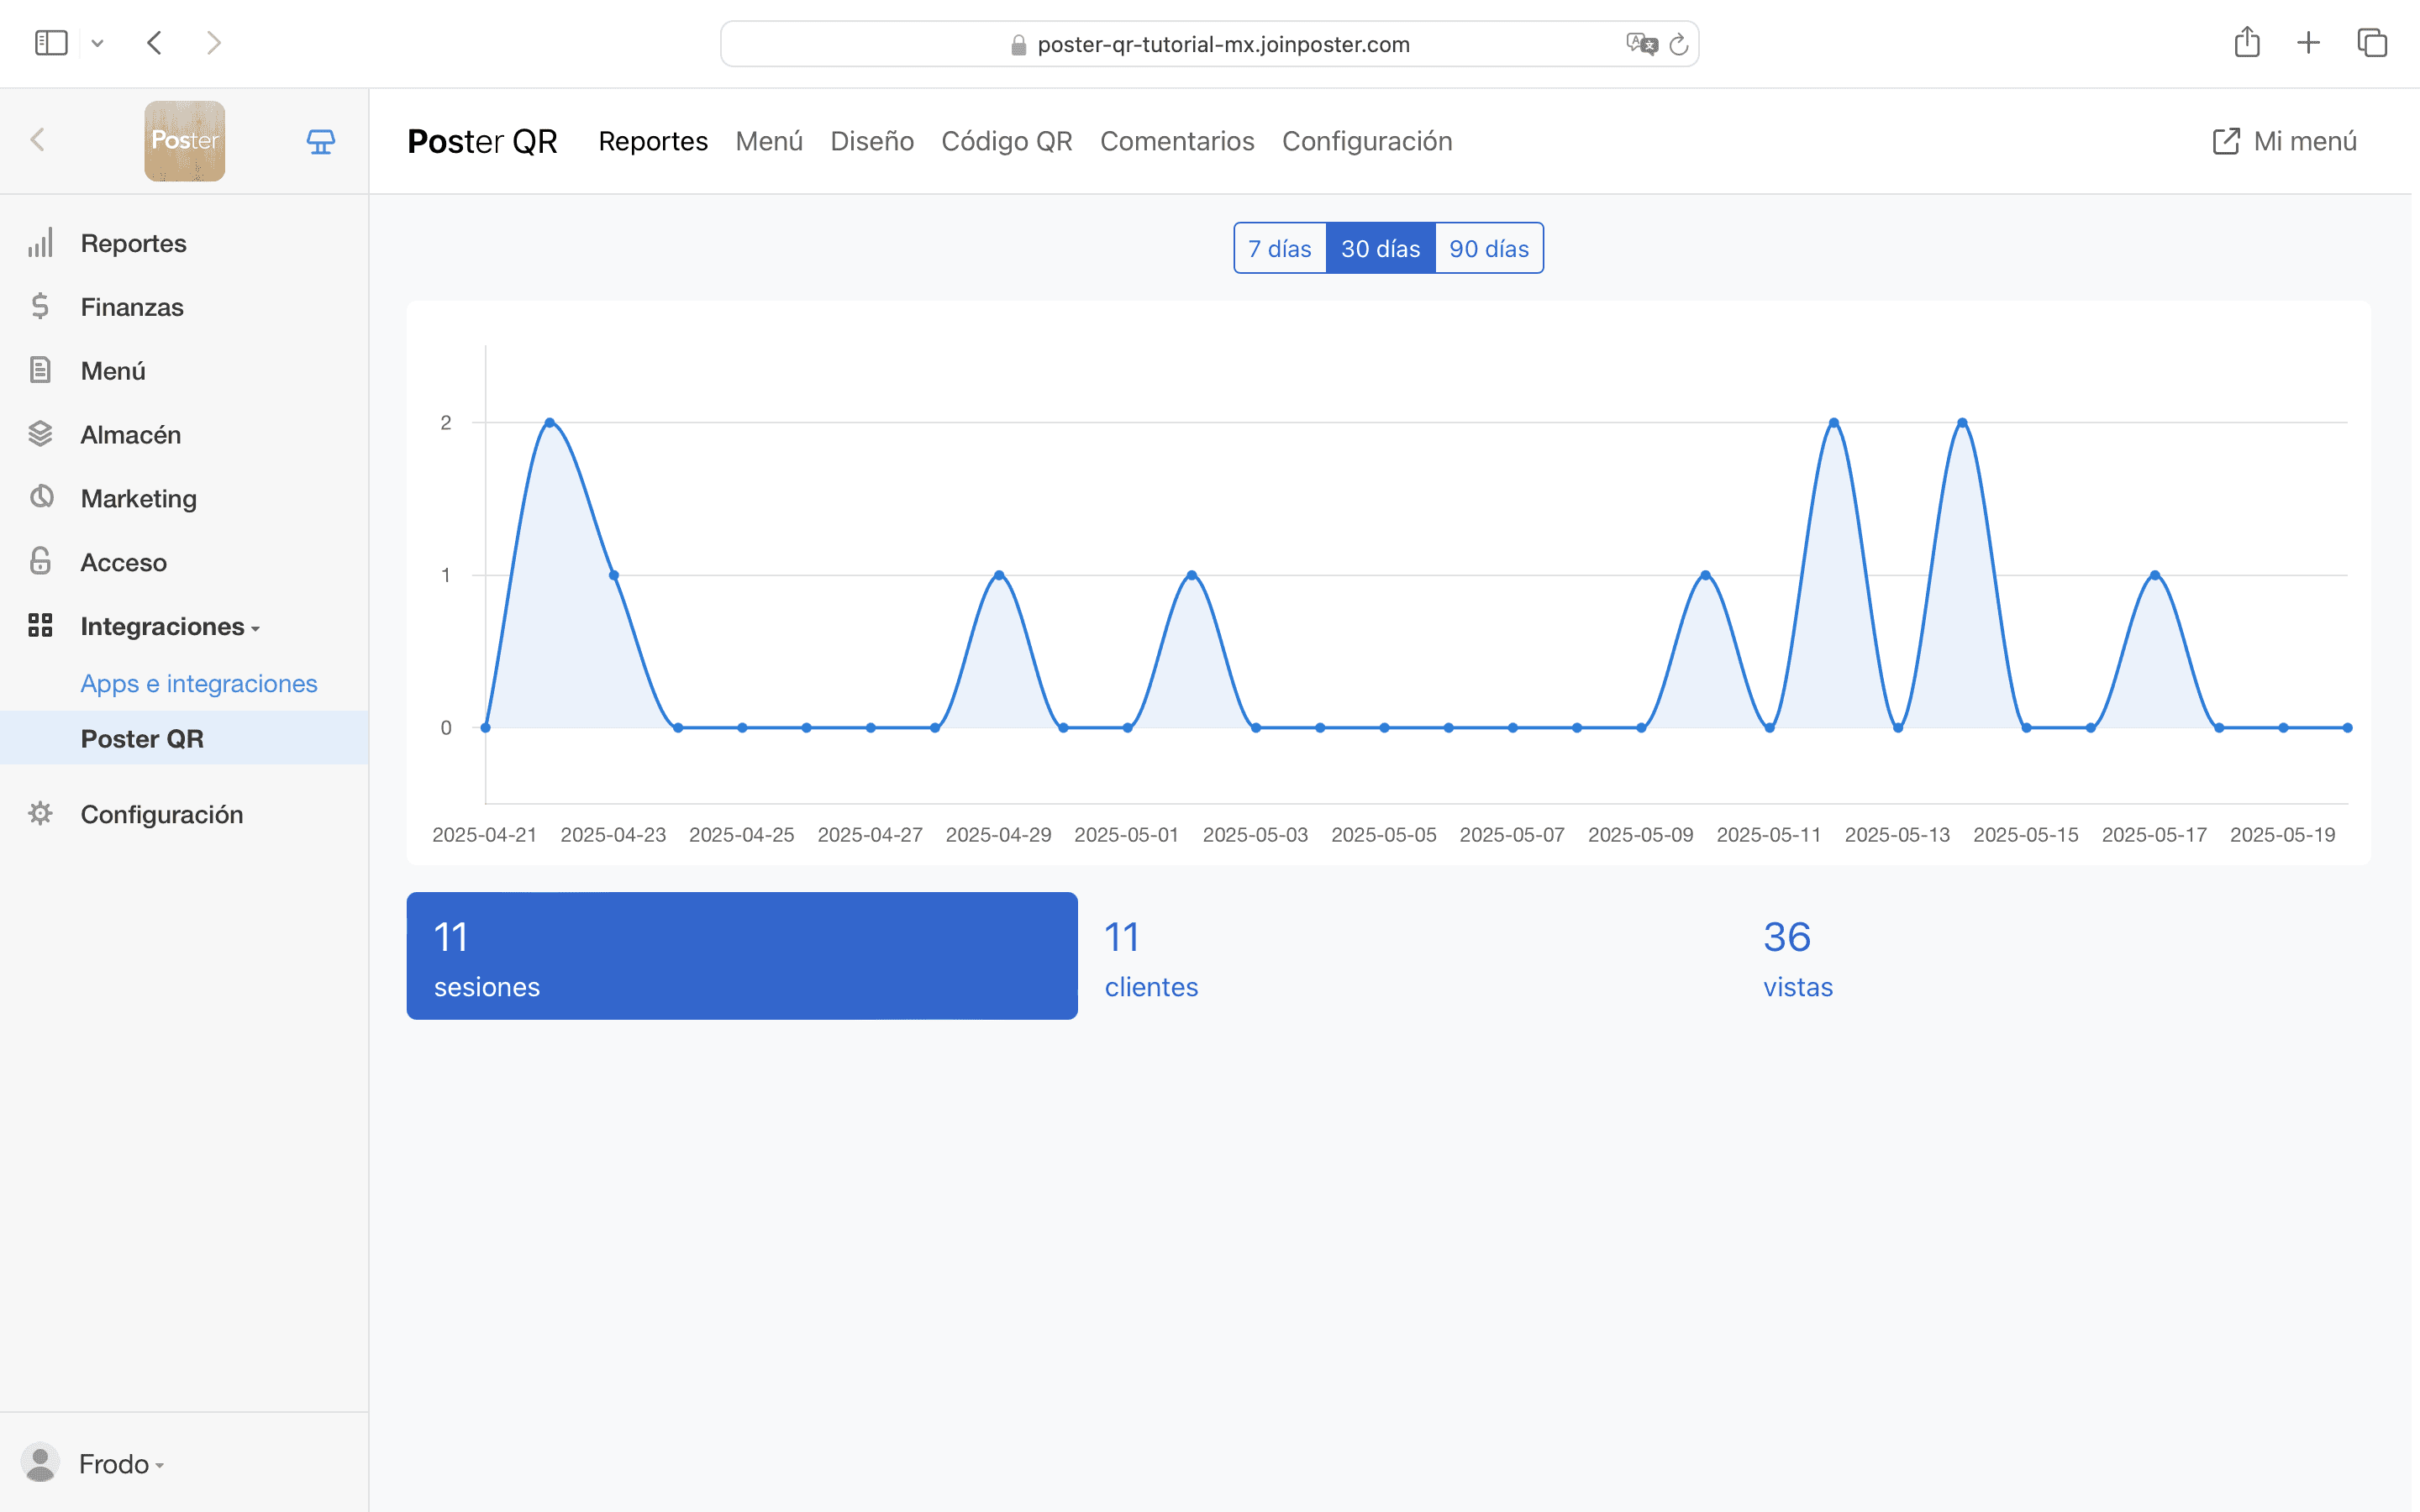Open the Frodo user dropdown
The image size is (2420, 1512).
tap(121, 1464)
